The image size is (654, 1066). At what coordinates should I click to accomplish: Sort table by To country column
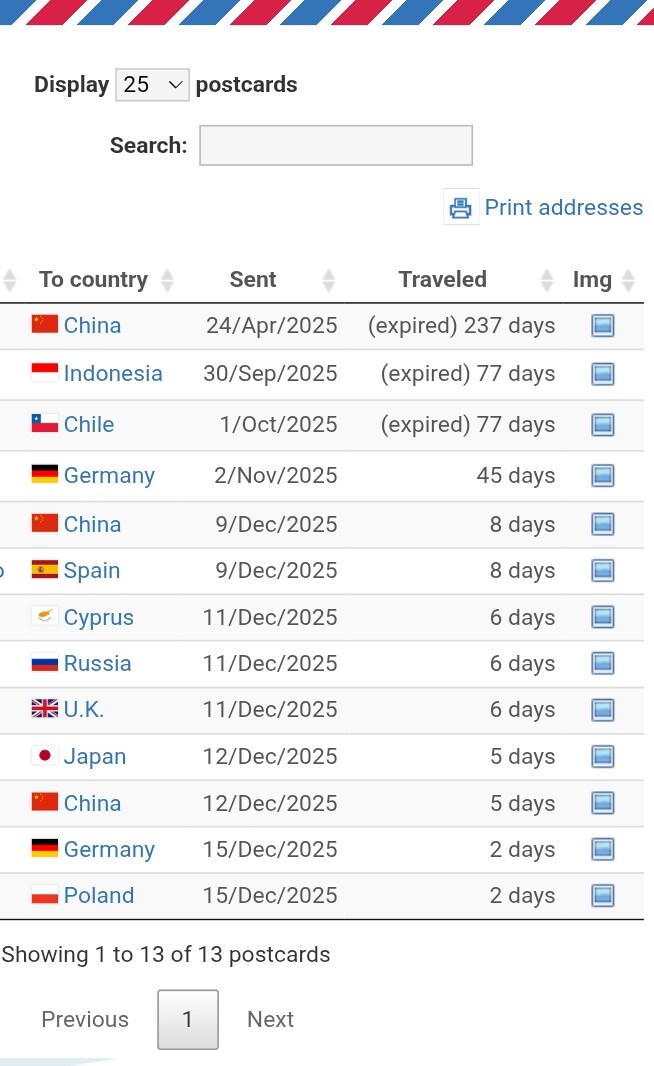click(x=94, y=280)
